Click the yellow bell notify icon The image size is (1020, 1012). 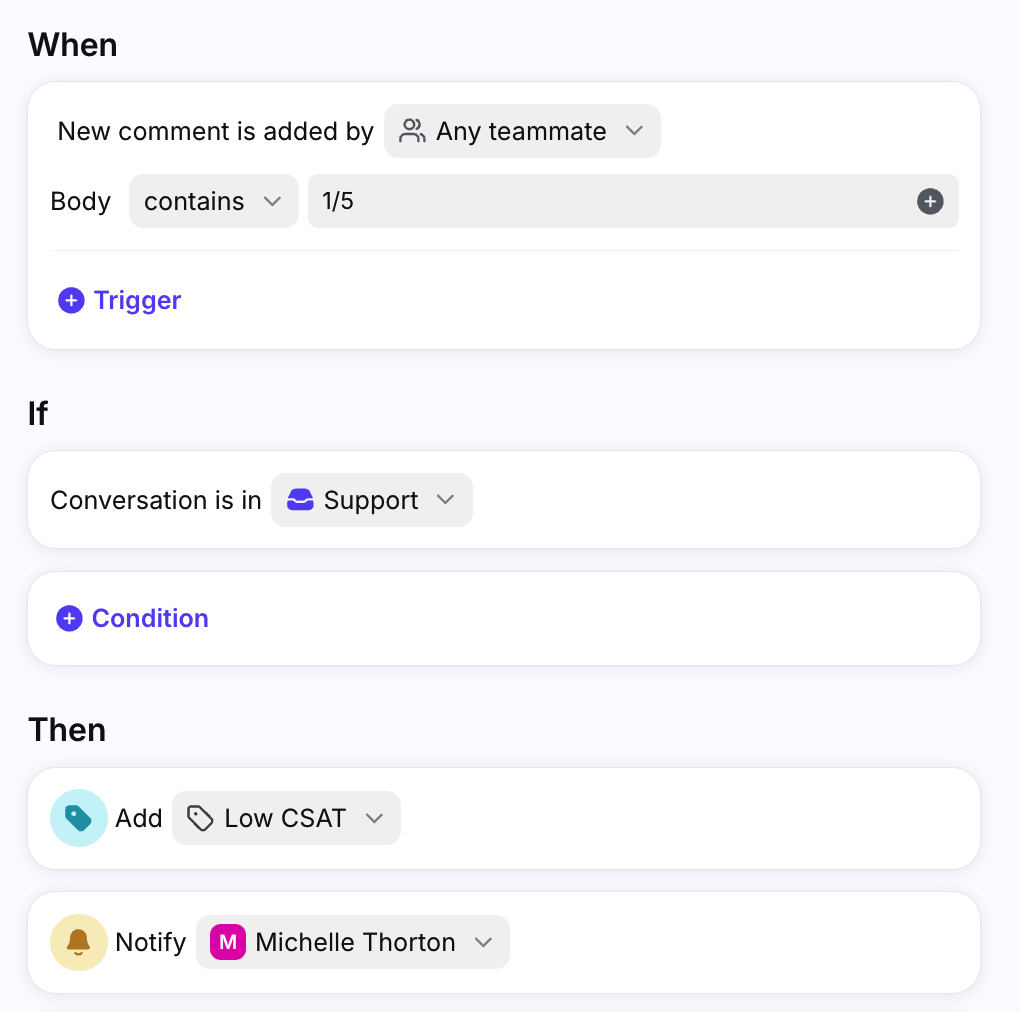point(79,942)
